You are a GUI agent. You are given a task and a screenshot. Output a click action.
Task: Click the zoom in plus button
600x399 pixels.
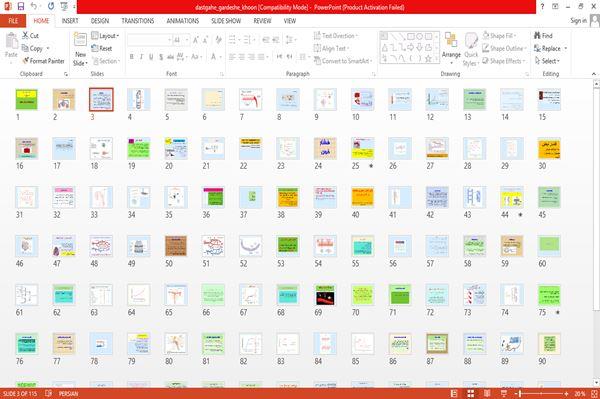(x=566, y=393)
